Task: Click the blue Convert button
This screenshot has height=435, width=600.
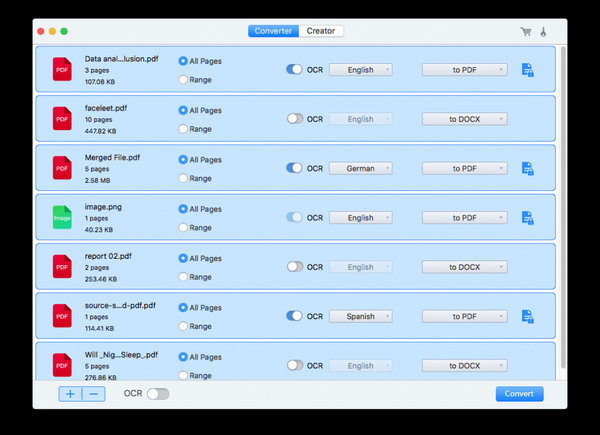Action: tap(519, 394)
